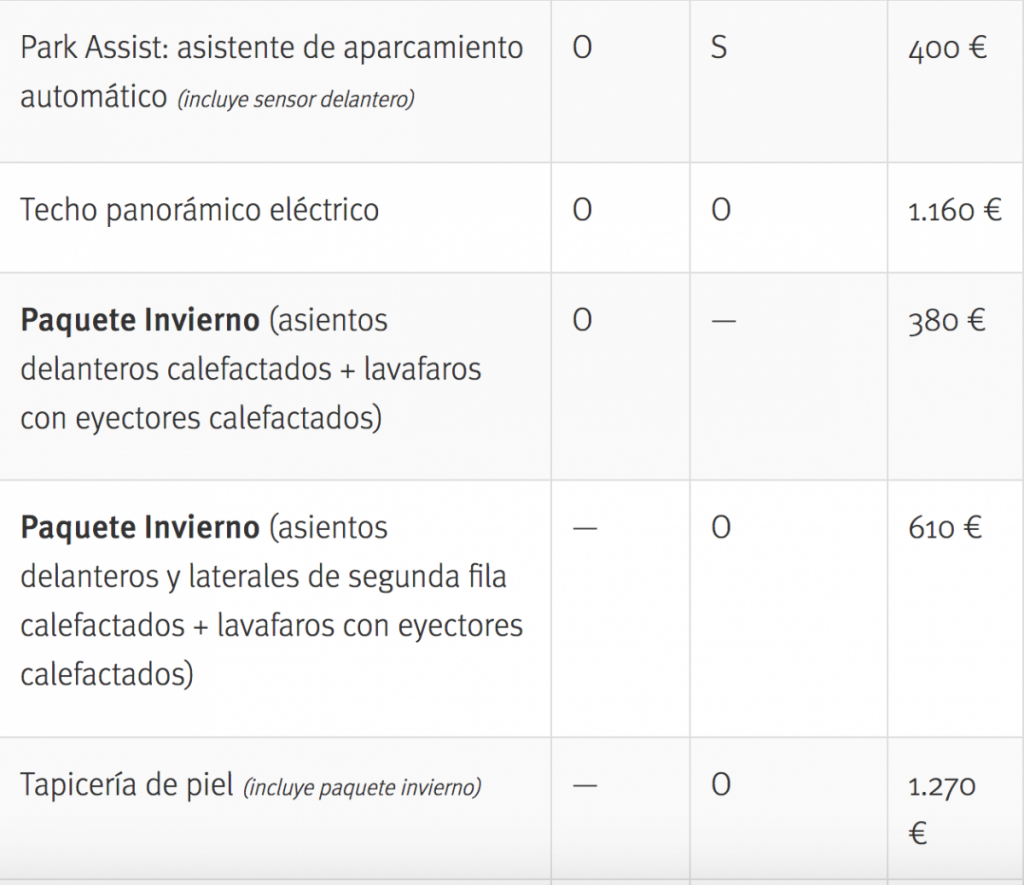Click the 'Techo panorámico eléctrico' text

tap(200, 211)
